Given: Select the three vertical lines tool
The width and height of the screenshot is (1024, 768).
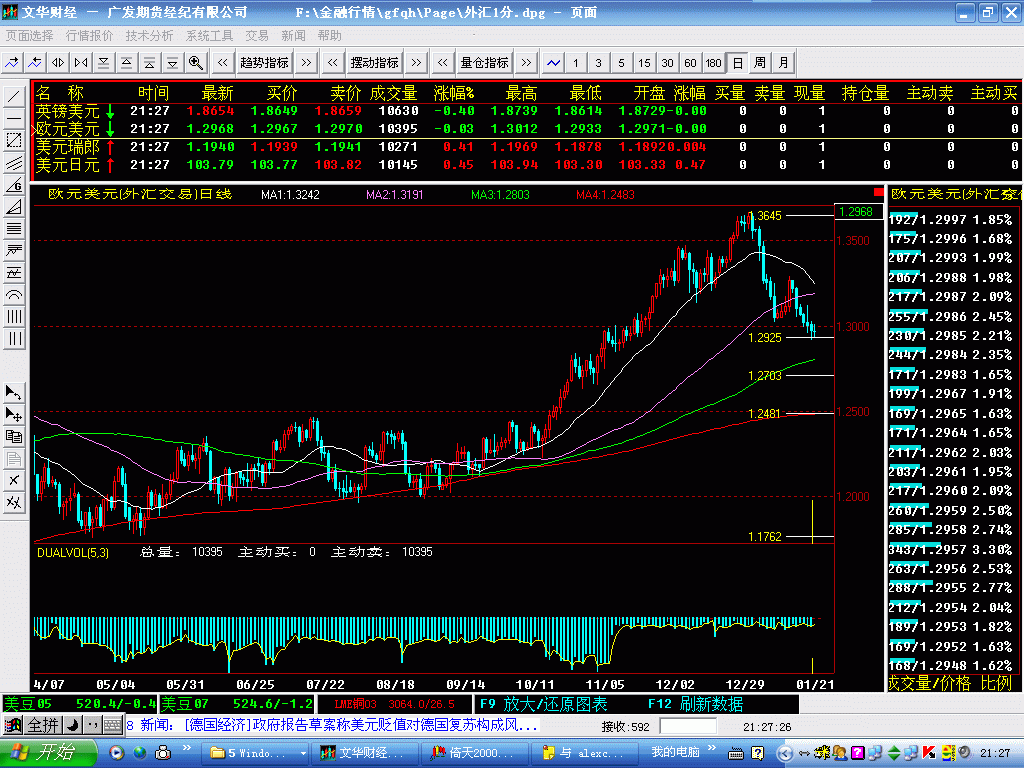Looking at the screenshot, I should tap(14, 339).
